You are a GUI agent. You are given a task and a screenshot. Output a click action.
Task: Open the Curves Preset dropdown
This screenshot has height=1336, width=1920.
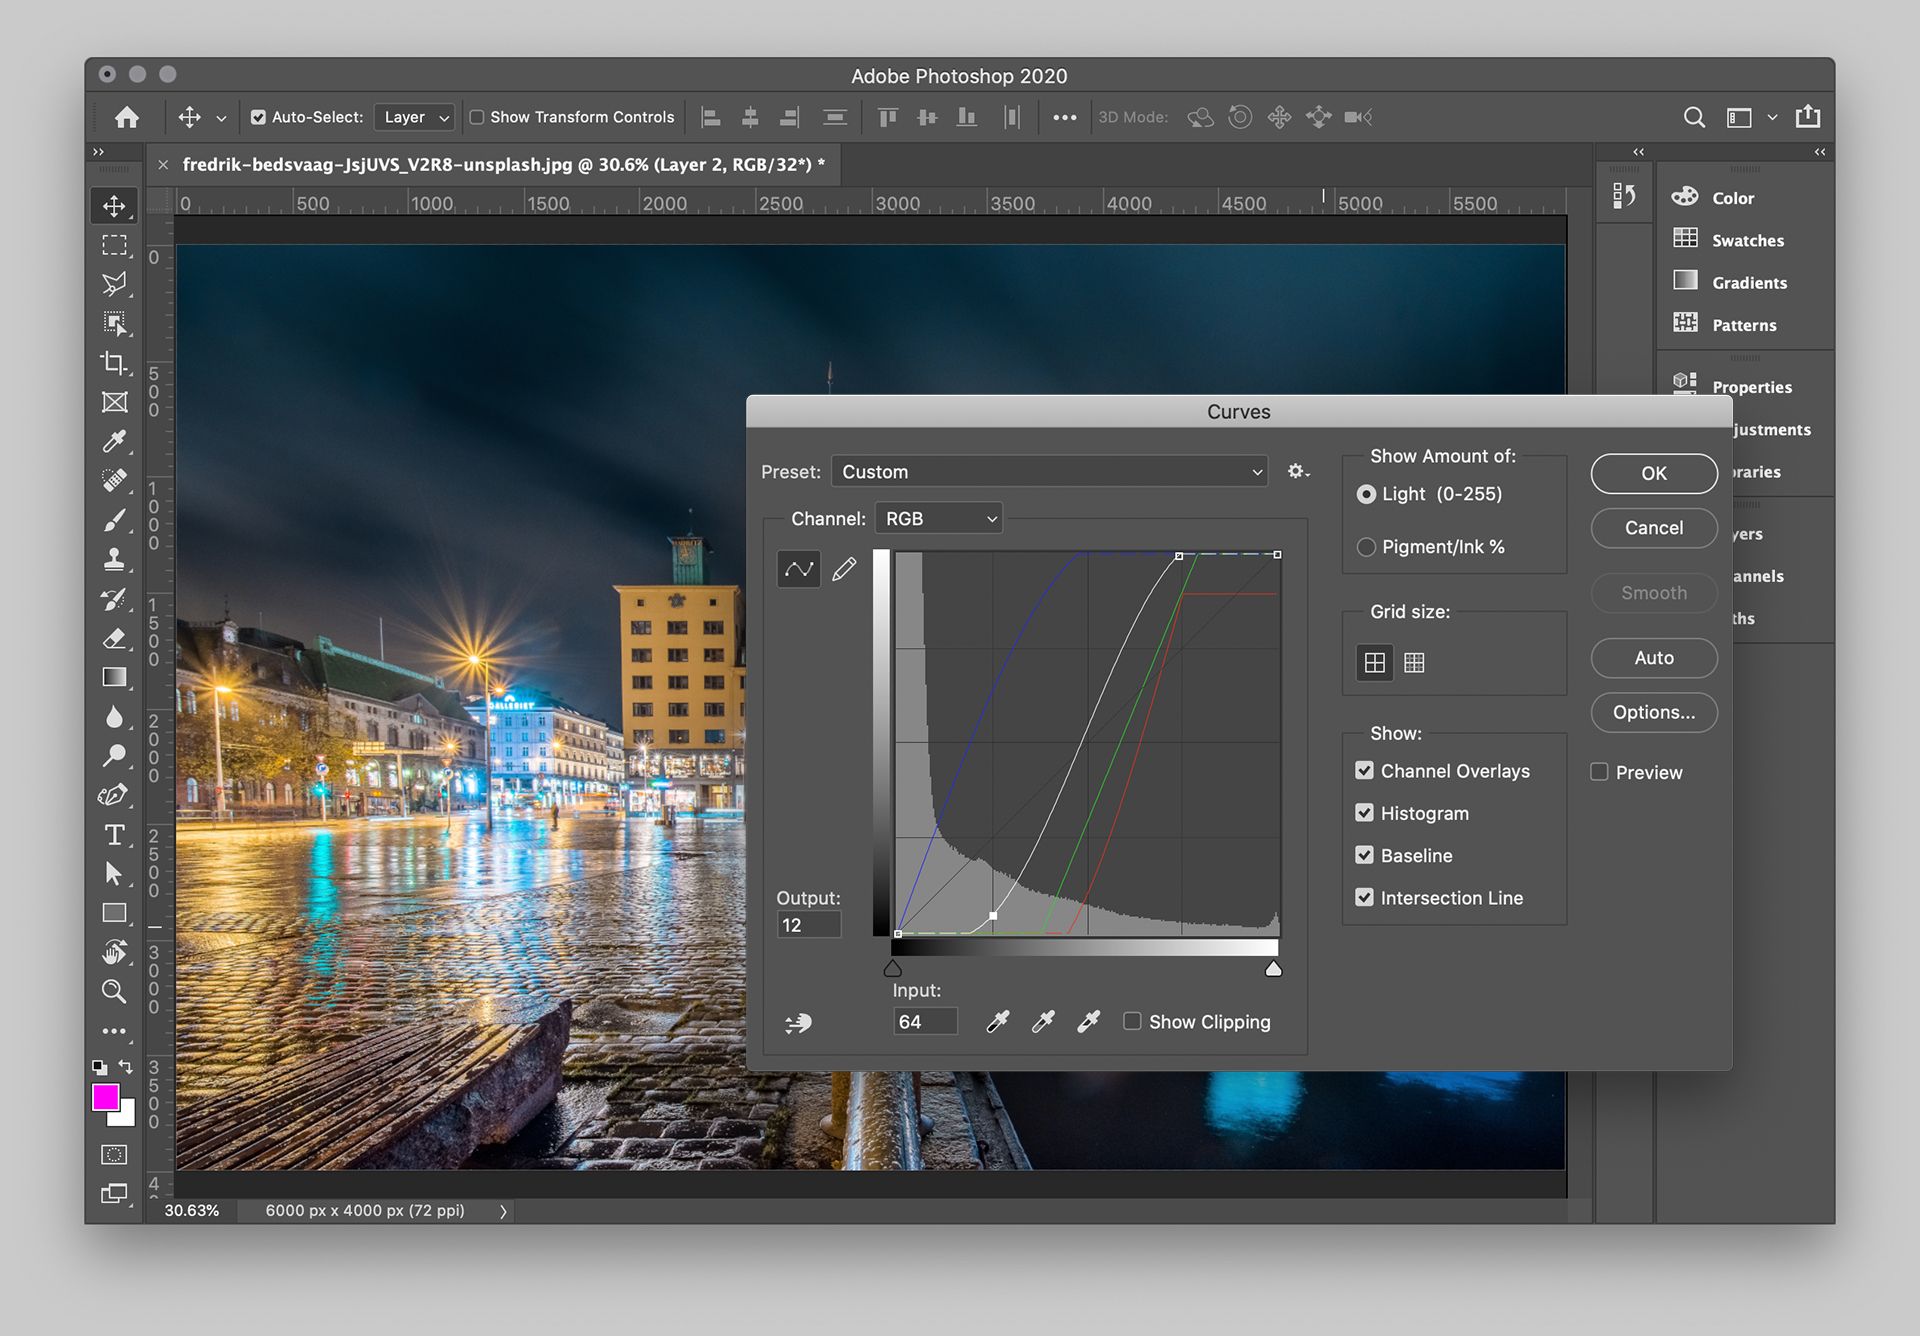pos(1049,471)
